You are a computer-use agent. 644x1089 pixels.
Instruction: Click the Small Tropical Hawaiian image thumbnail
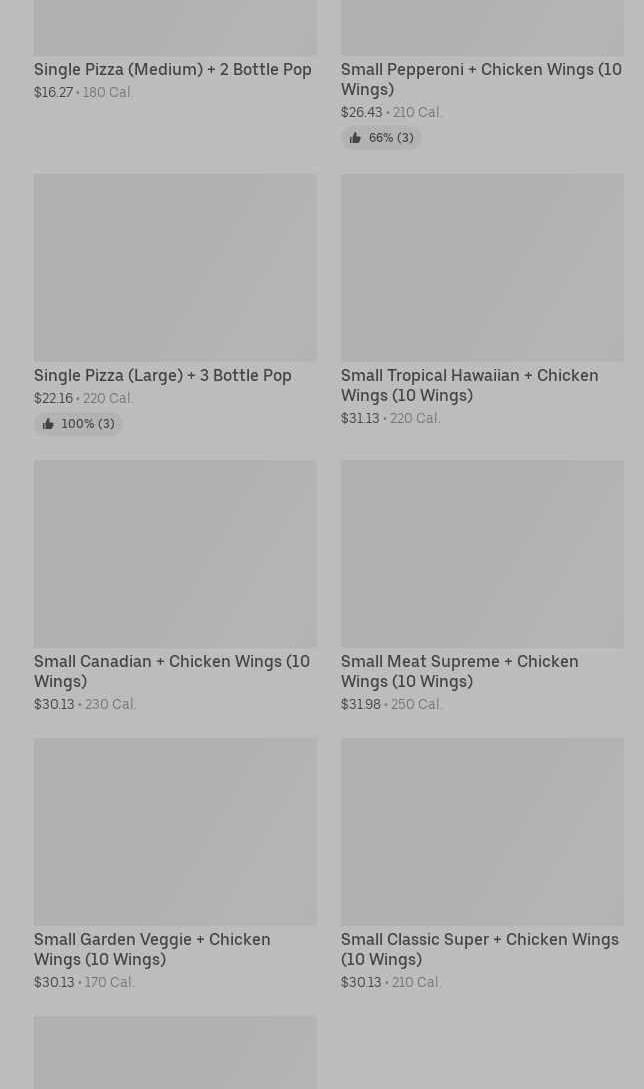(481, 267)
